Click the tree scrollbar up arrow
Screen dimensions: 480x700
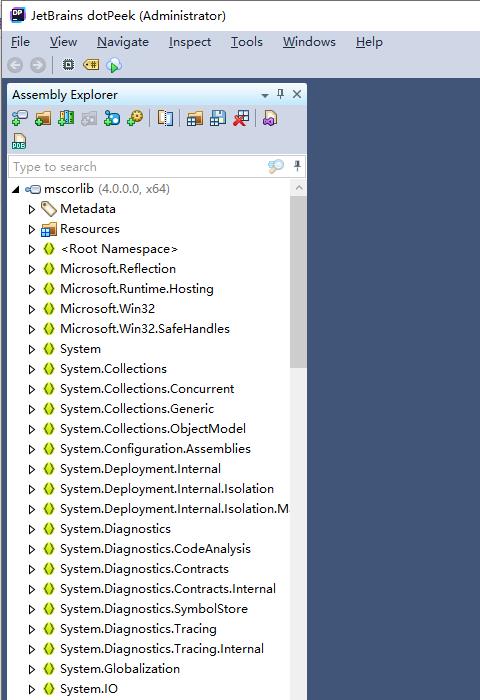point(299,188)
